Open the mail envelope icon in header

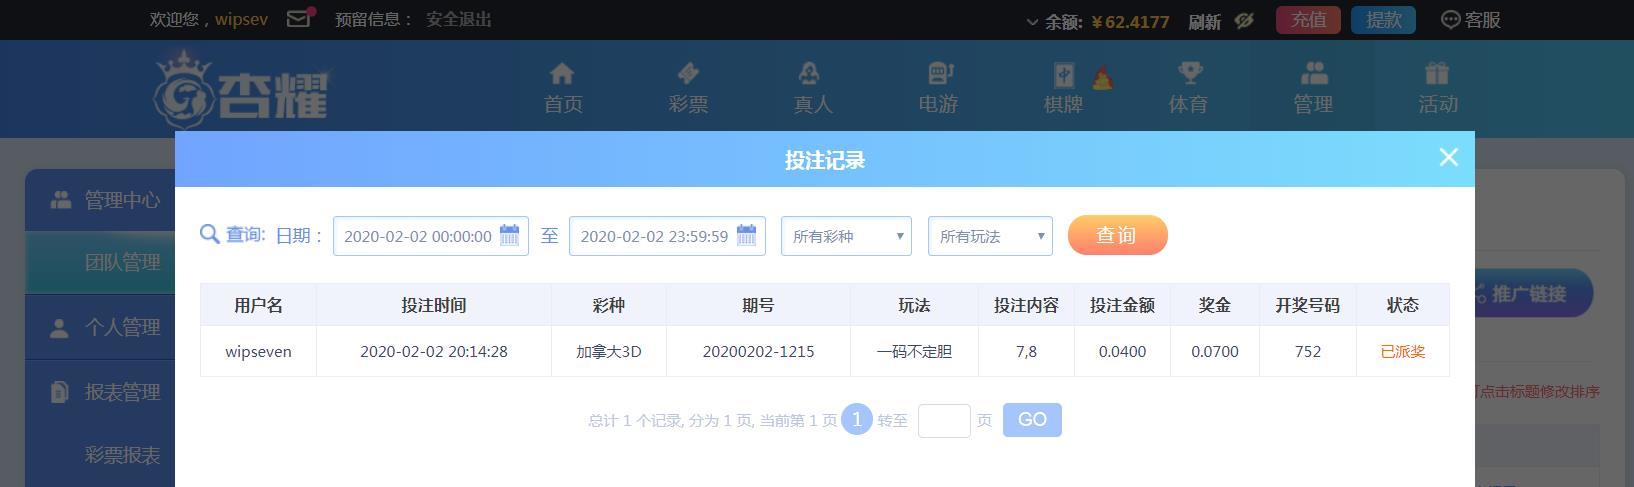coord(299,18)
